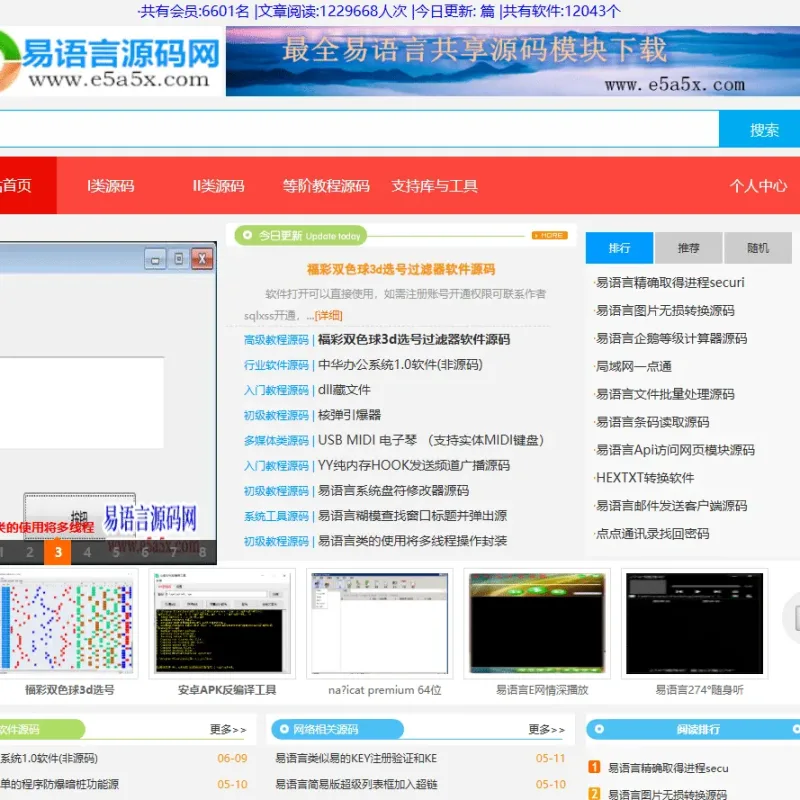Open the 支持库与工具 menu item

point(434,186)
